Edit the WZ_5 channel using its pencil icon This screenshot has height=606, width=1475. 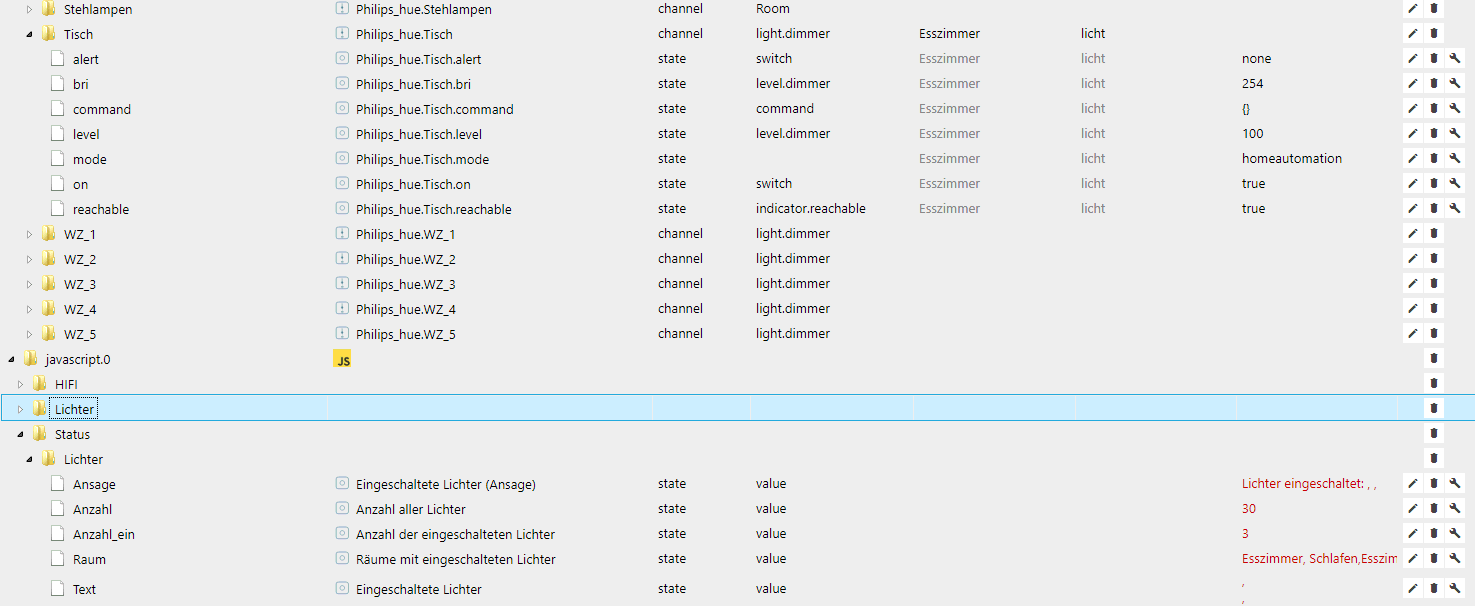[x=1413, y=333]
